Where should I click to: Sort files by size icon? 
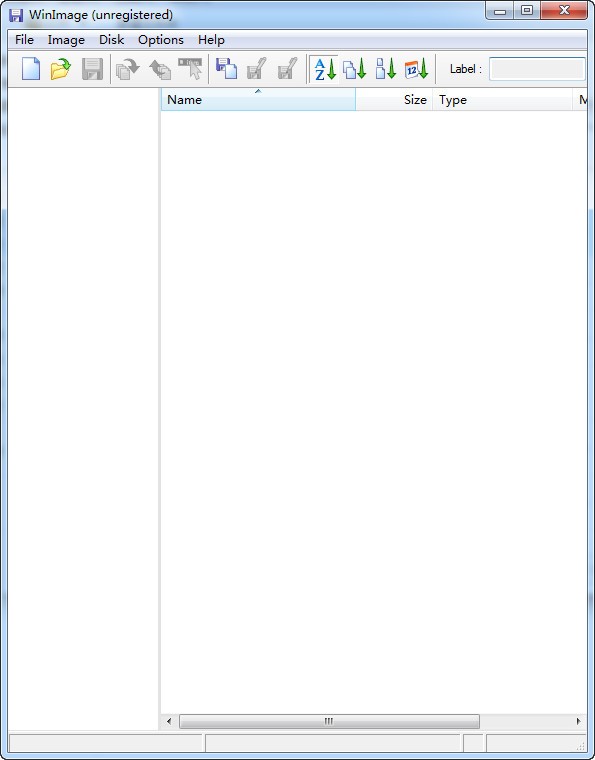point(386,69)
